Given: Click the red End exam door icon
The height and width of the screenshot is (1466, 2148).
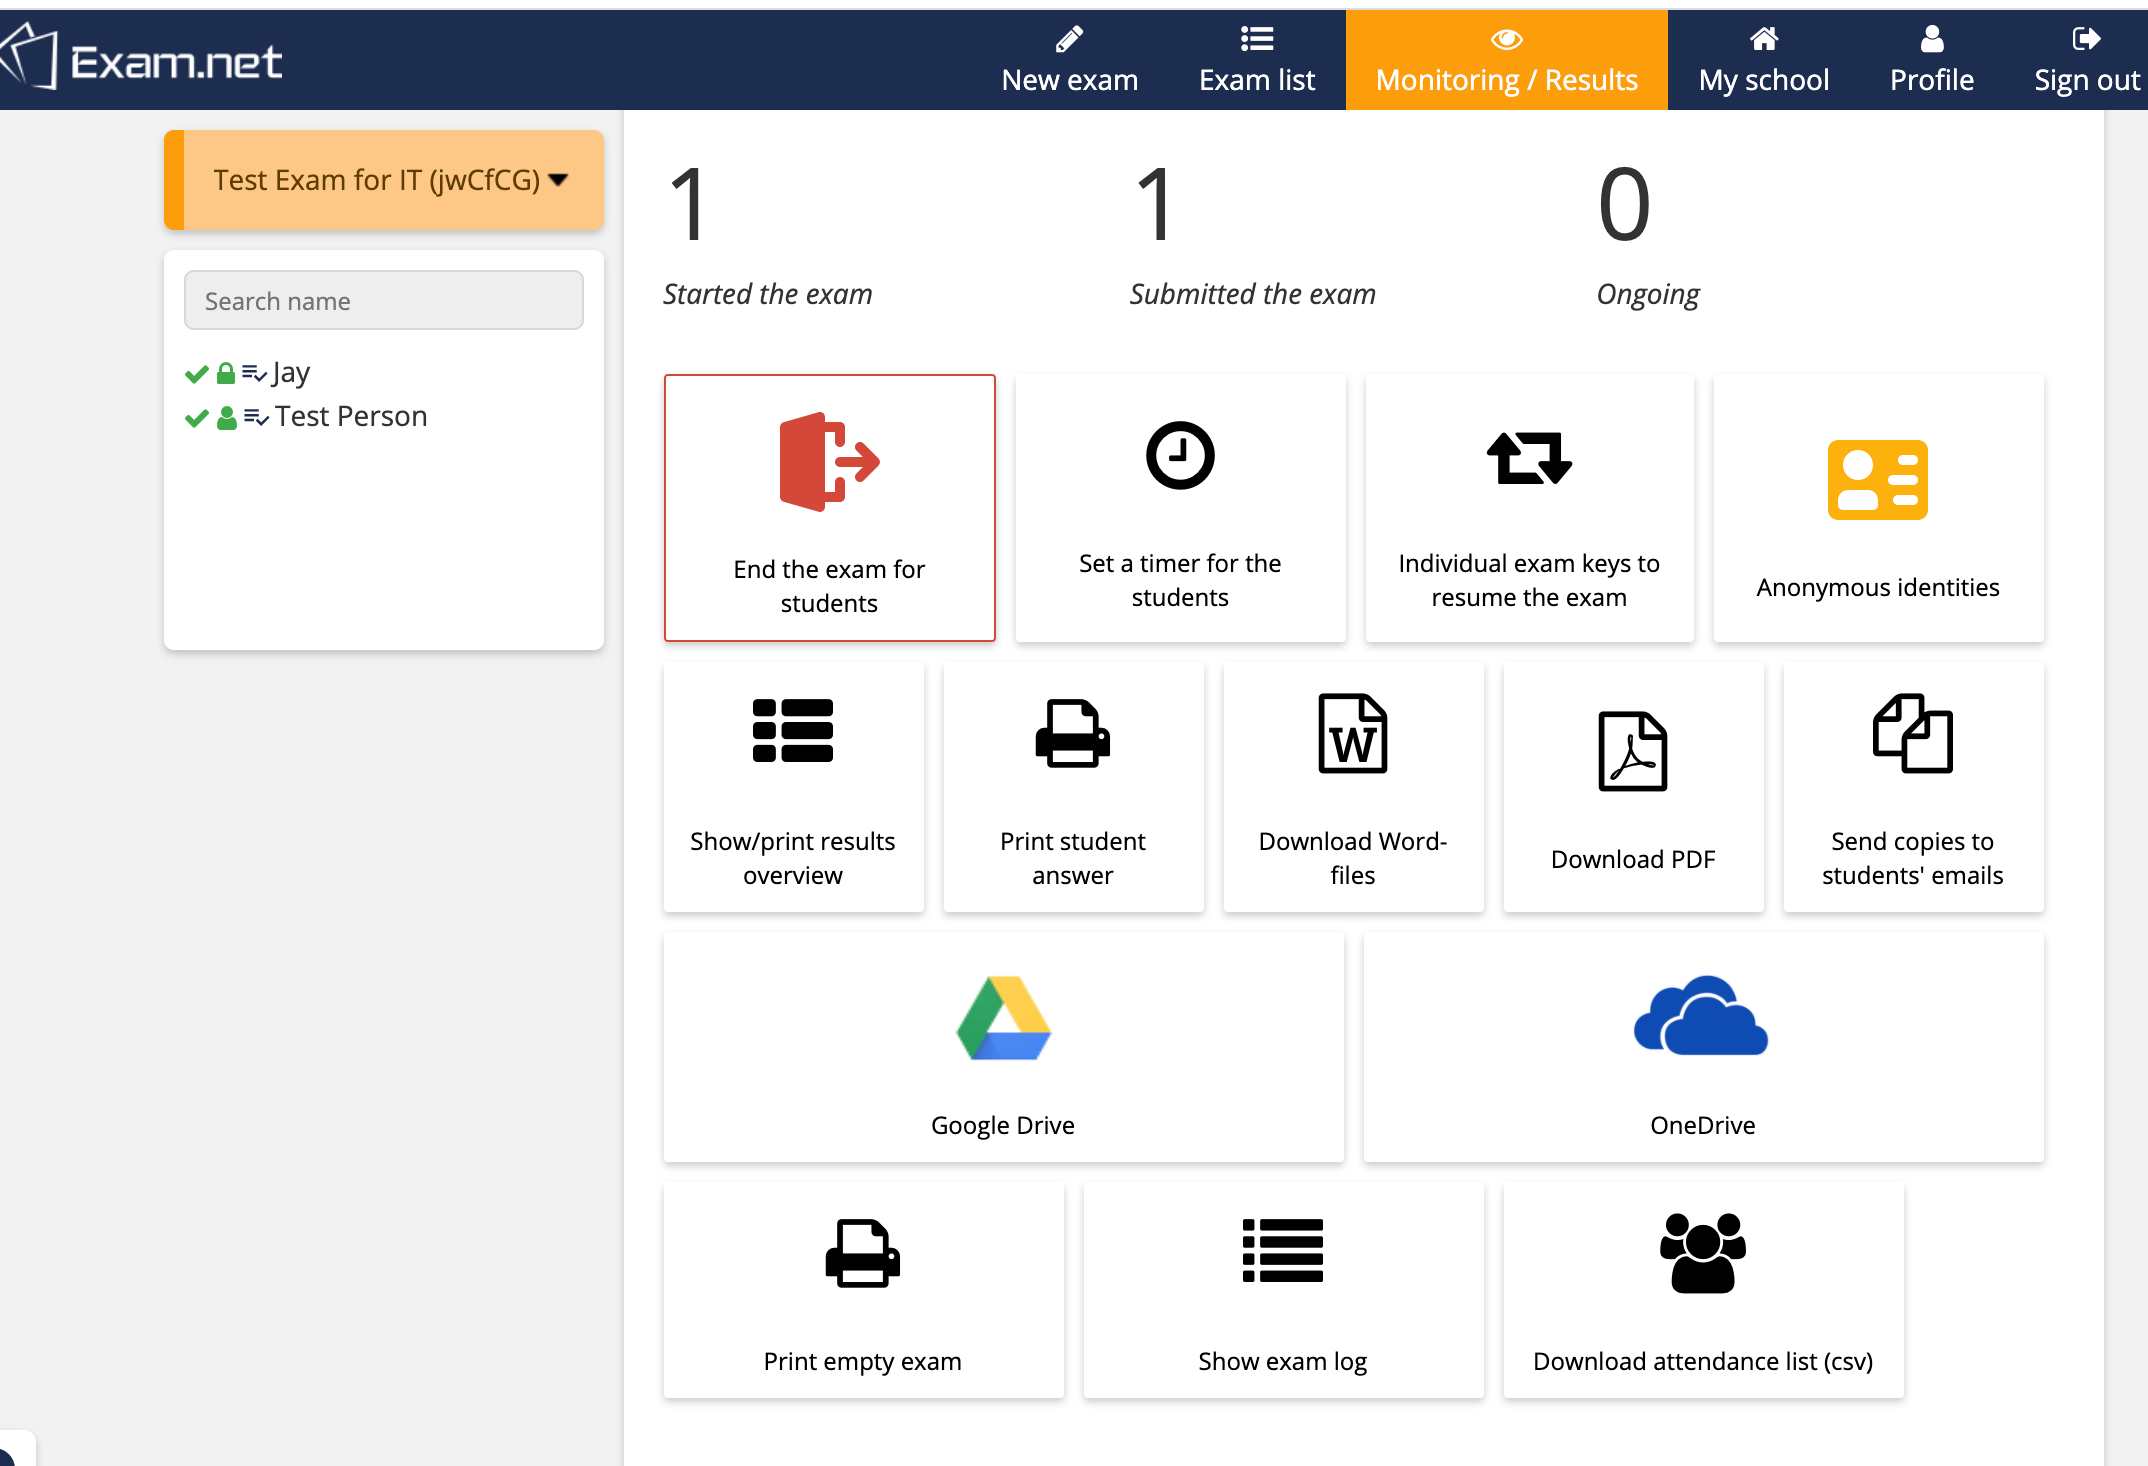Looking at the screenshot, I should coord(829,462).
